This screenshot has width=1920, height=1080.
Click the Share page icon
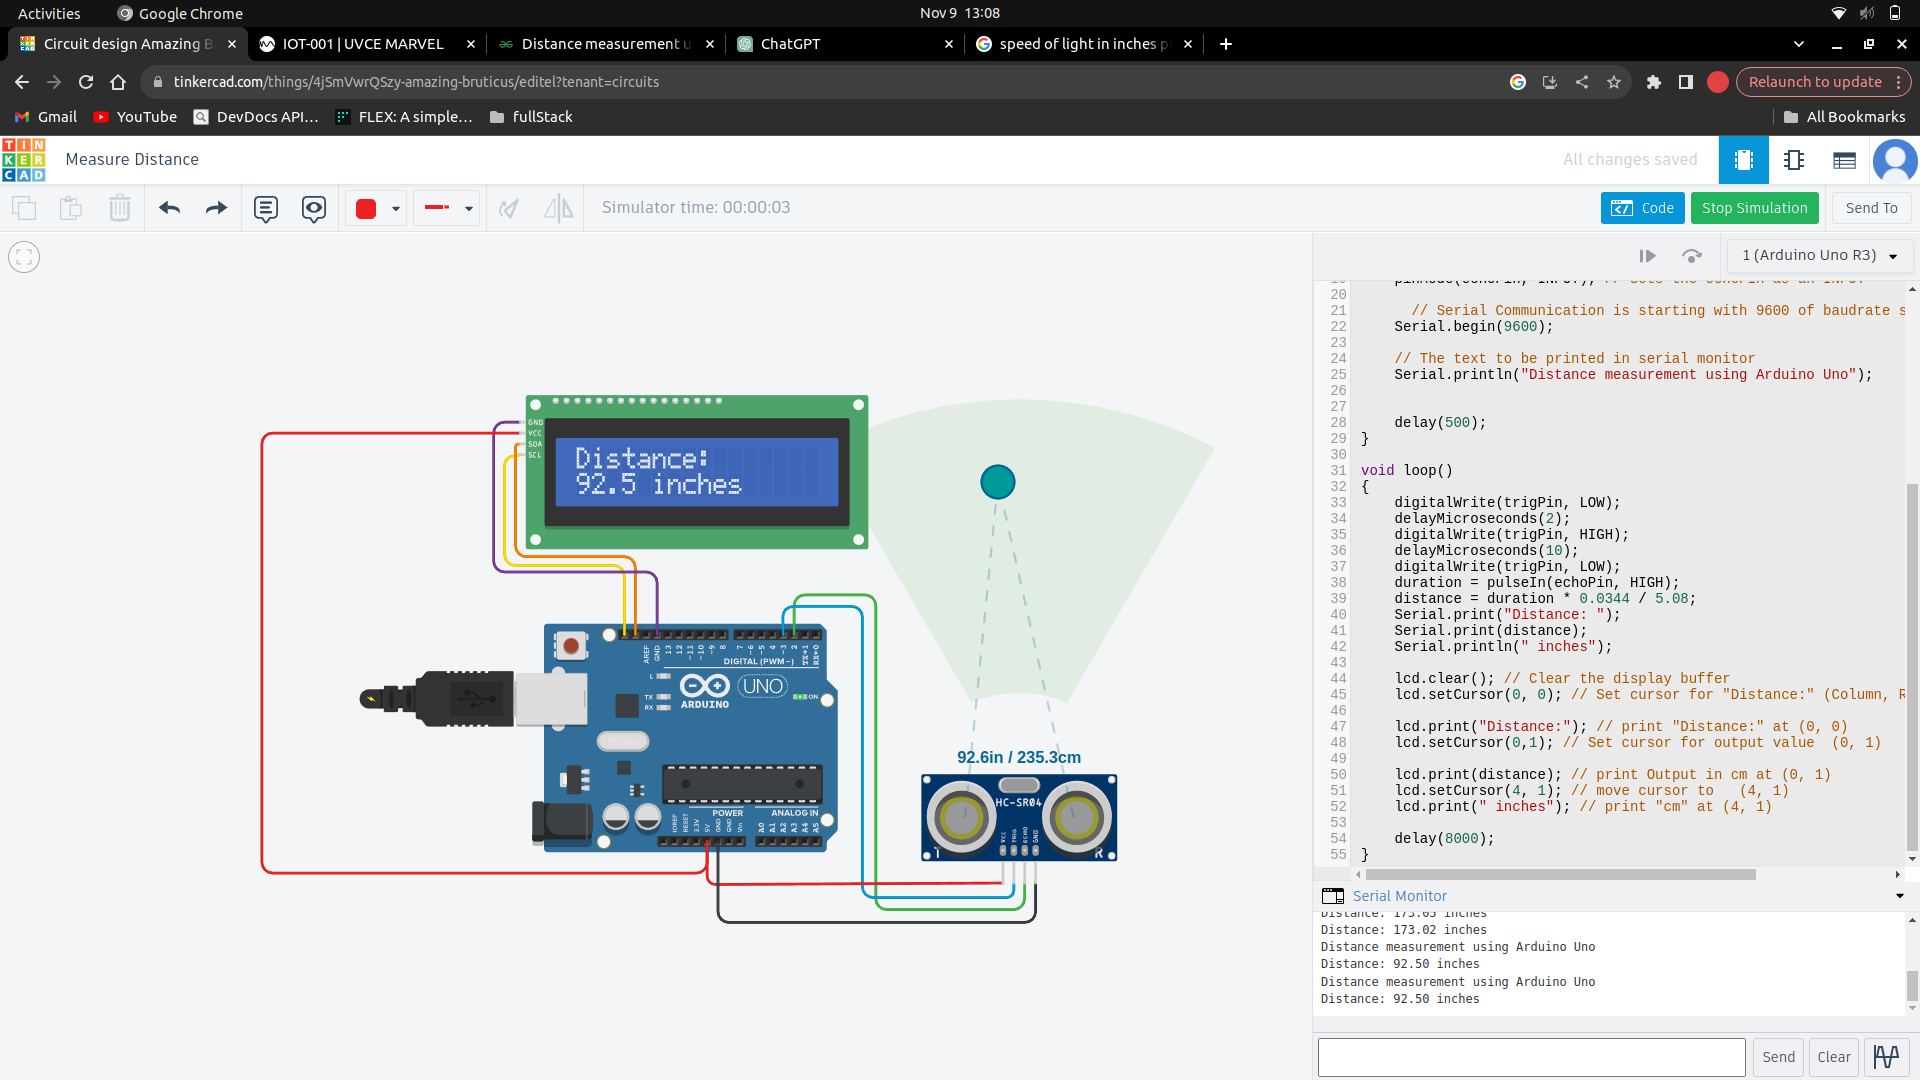tap(1582, 82)
